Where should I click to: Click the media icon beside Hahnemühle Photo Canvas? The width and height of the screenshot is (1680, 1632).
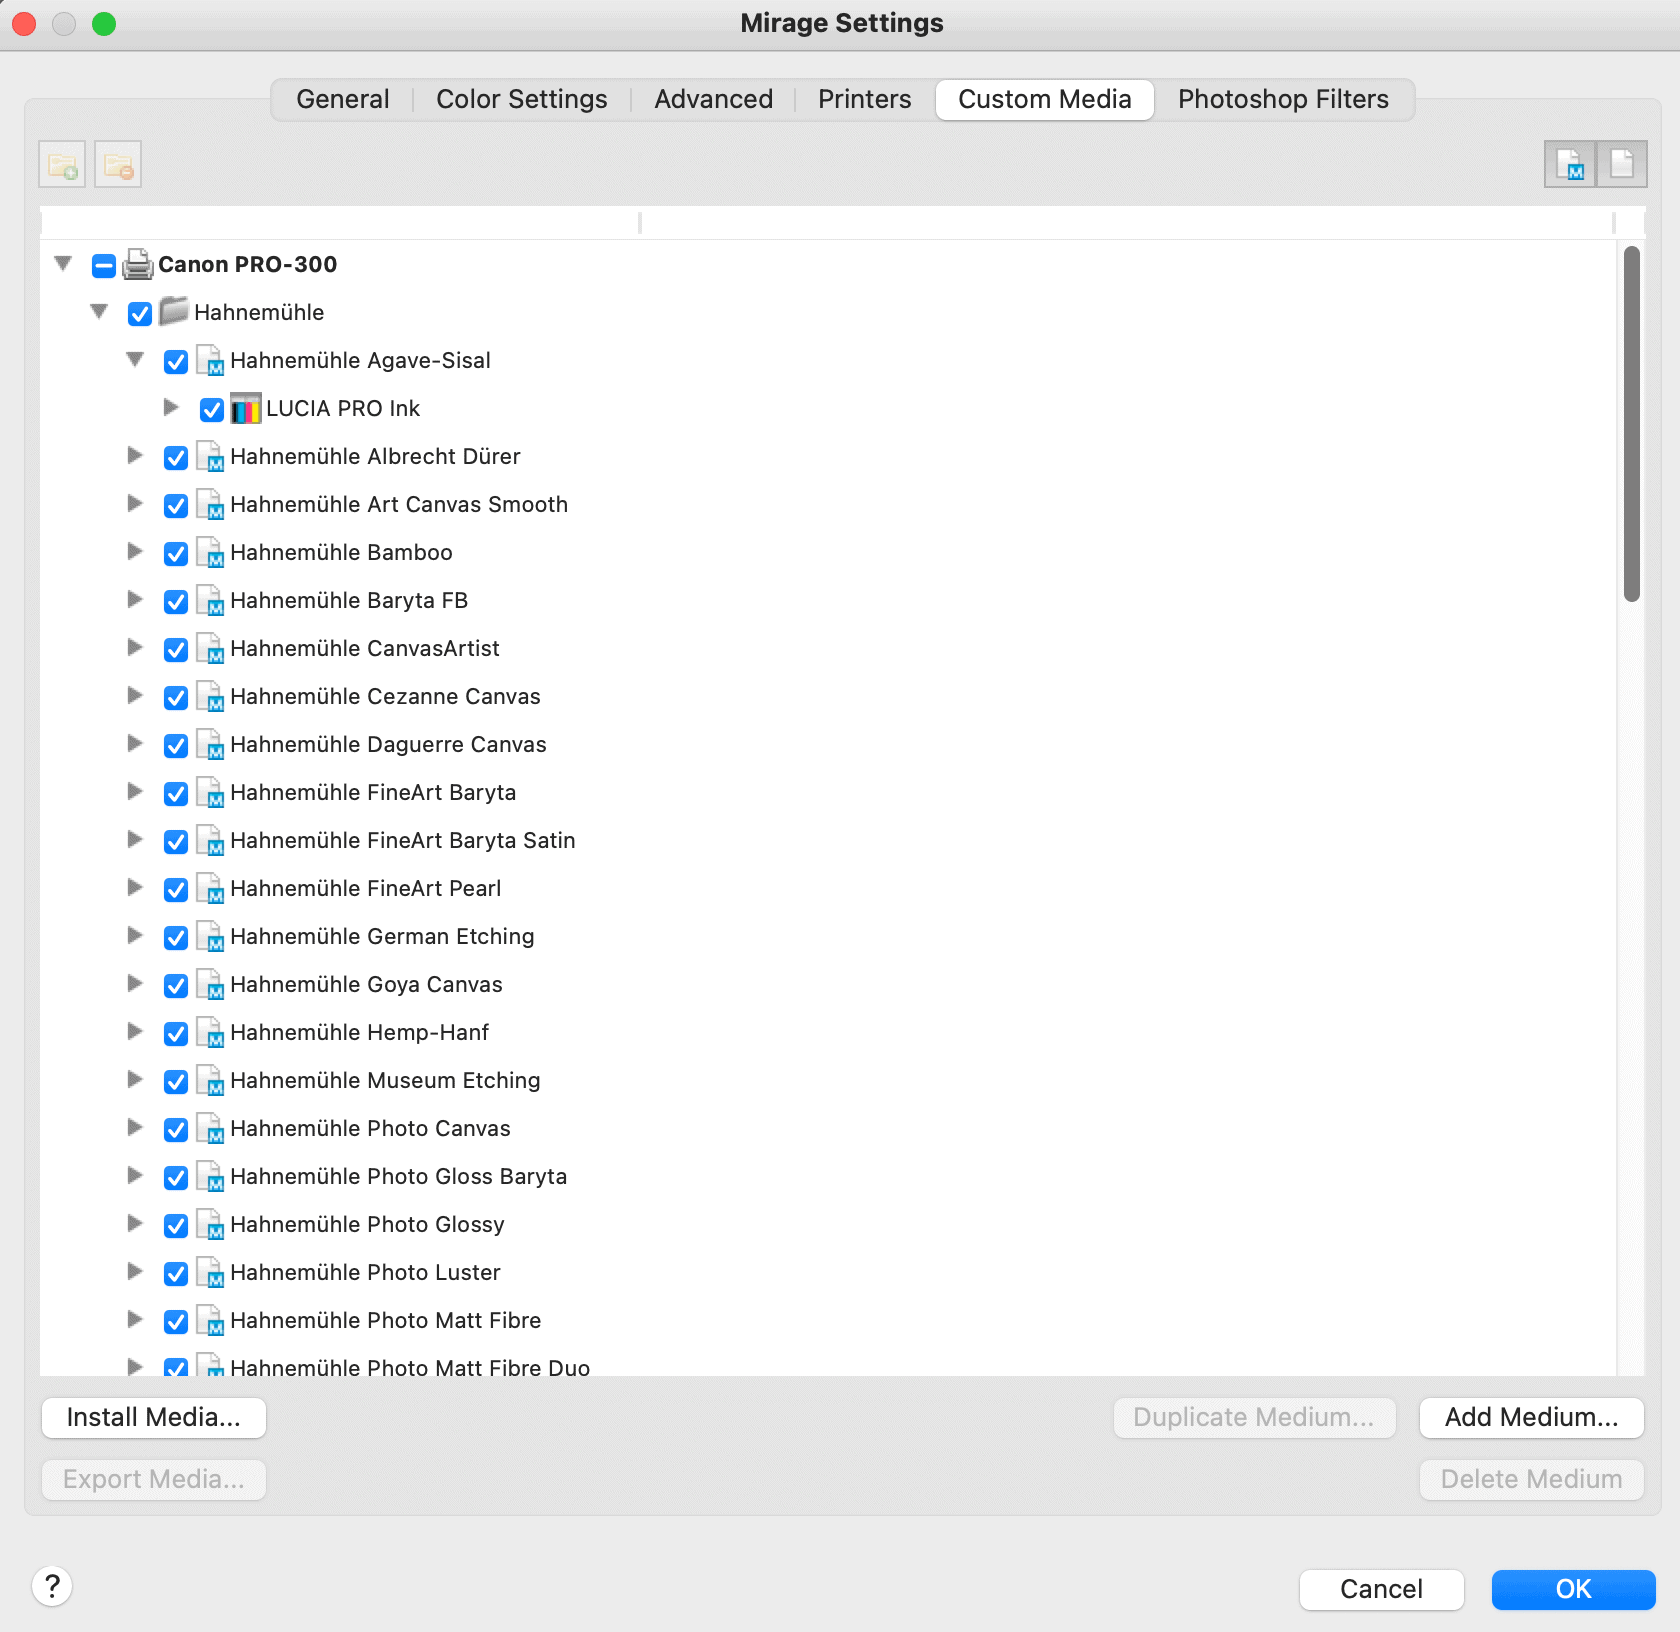tap(210, 1128)
